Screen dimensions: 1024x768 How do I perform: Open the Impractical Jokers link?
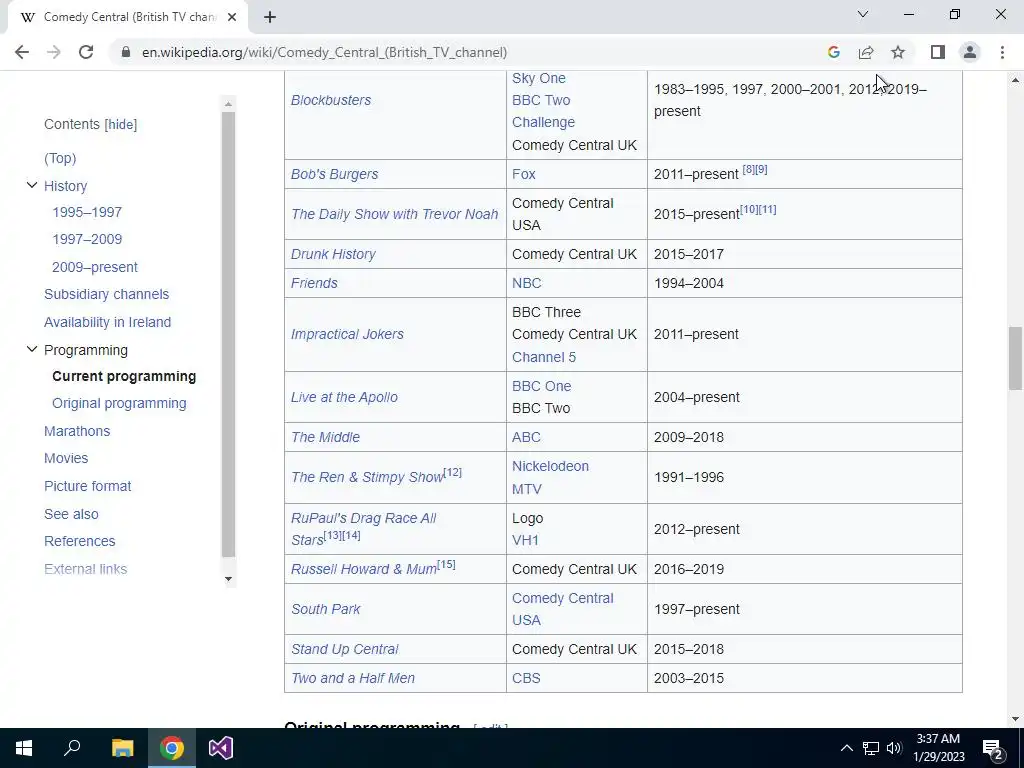point(347,334)
